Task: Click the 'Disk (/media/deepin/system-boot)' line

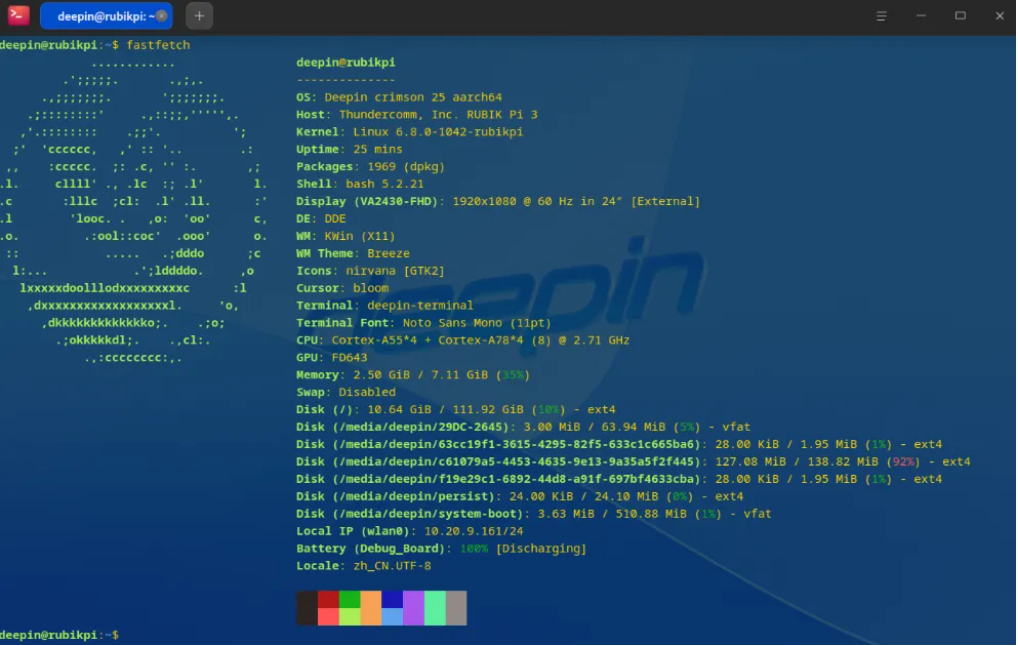Action: 534,514
